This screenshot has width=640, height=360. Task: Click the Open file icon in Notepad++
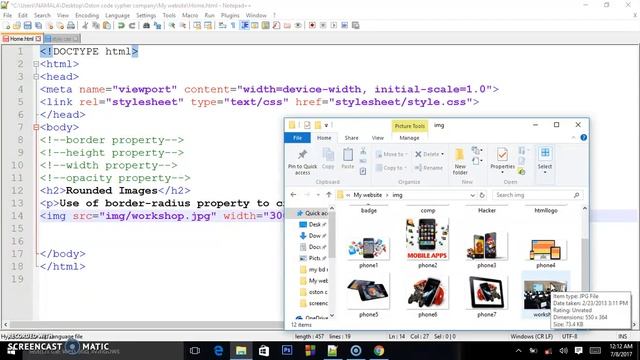coord(17,25)
